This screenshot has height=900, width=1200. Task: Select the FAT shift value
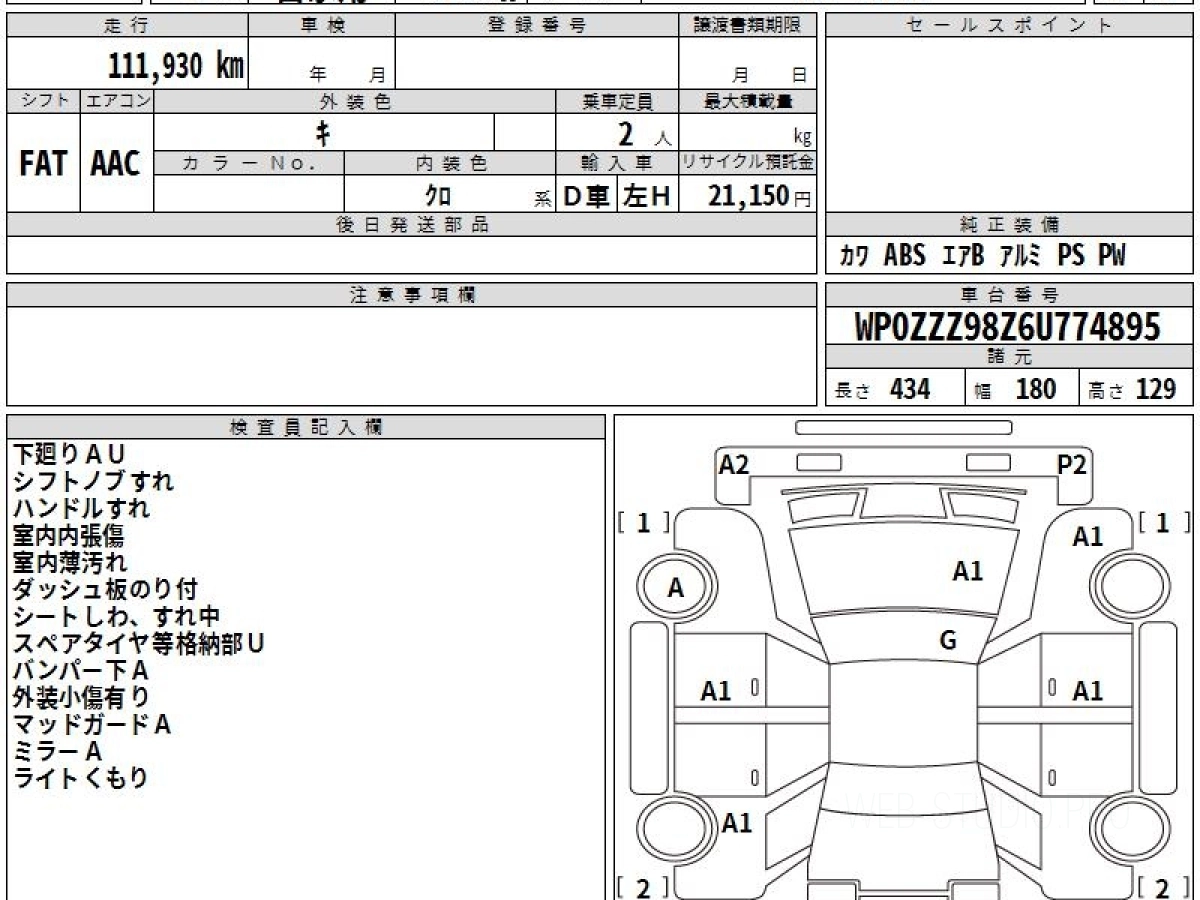tap(43, 164)
